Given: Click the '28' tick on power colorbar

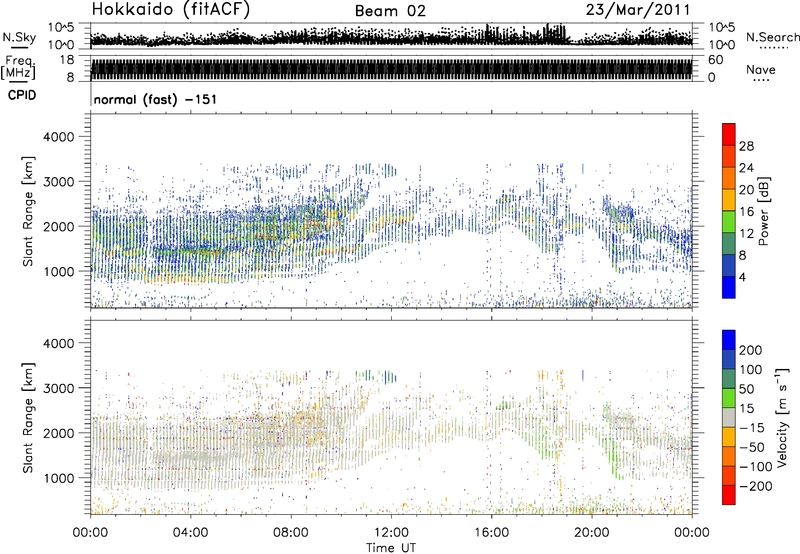Looking at the screenshot, I should 746,146.
